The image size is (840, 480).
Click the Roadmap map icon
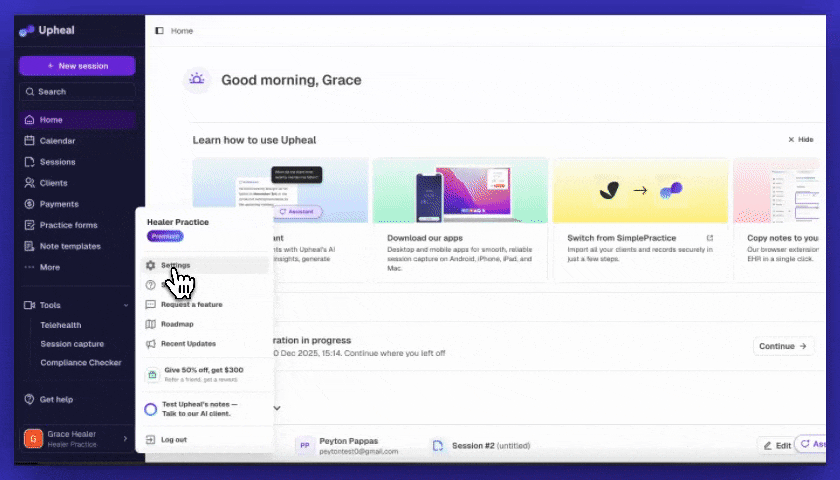(151, 324)
